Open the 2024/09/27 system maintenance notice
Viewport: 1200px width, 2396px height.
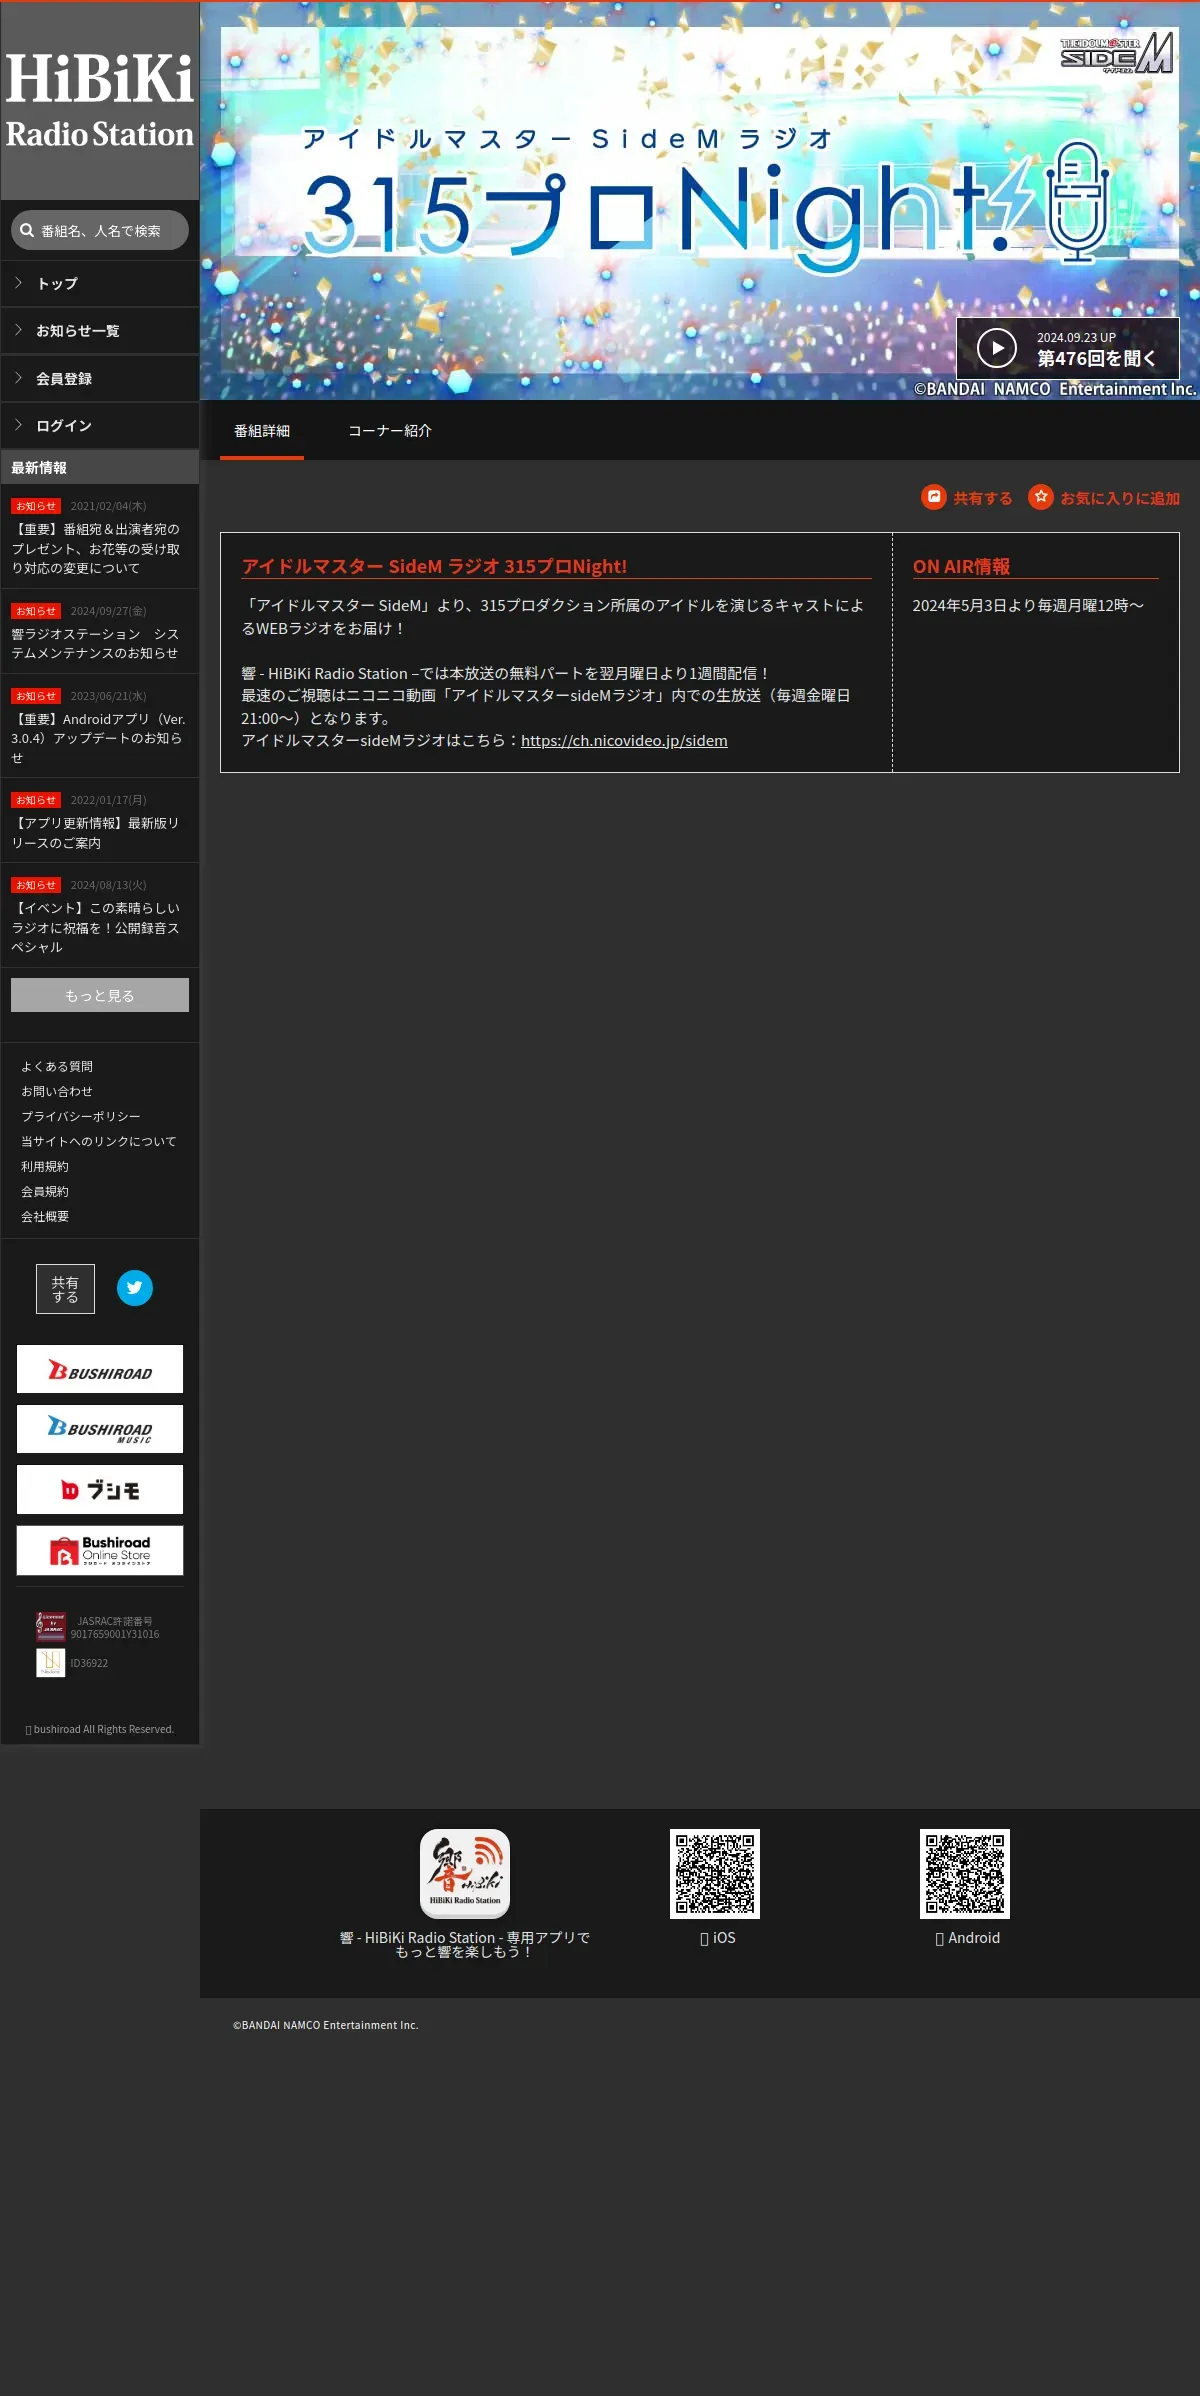[x=100, y=633]
